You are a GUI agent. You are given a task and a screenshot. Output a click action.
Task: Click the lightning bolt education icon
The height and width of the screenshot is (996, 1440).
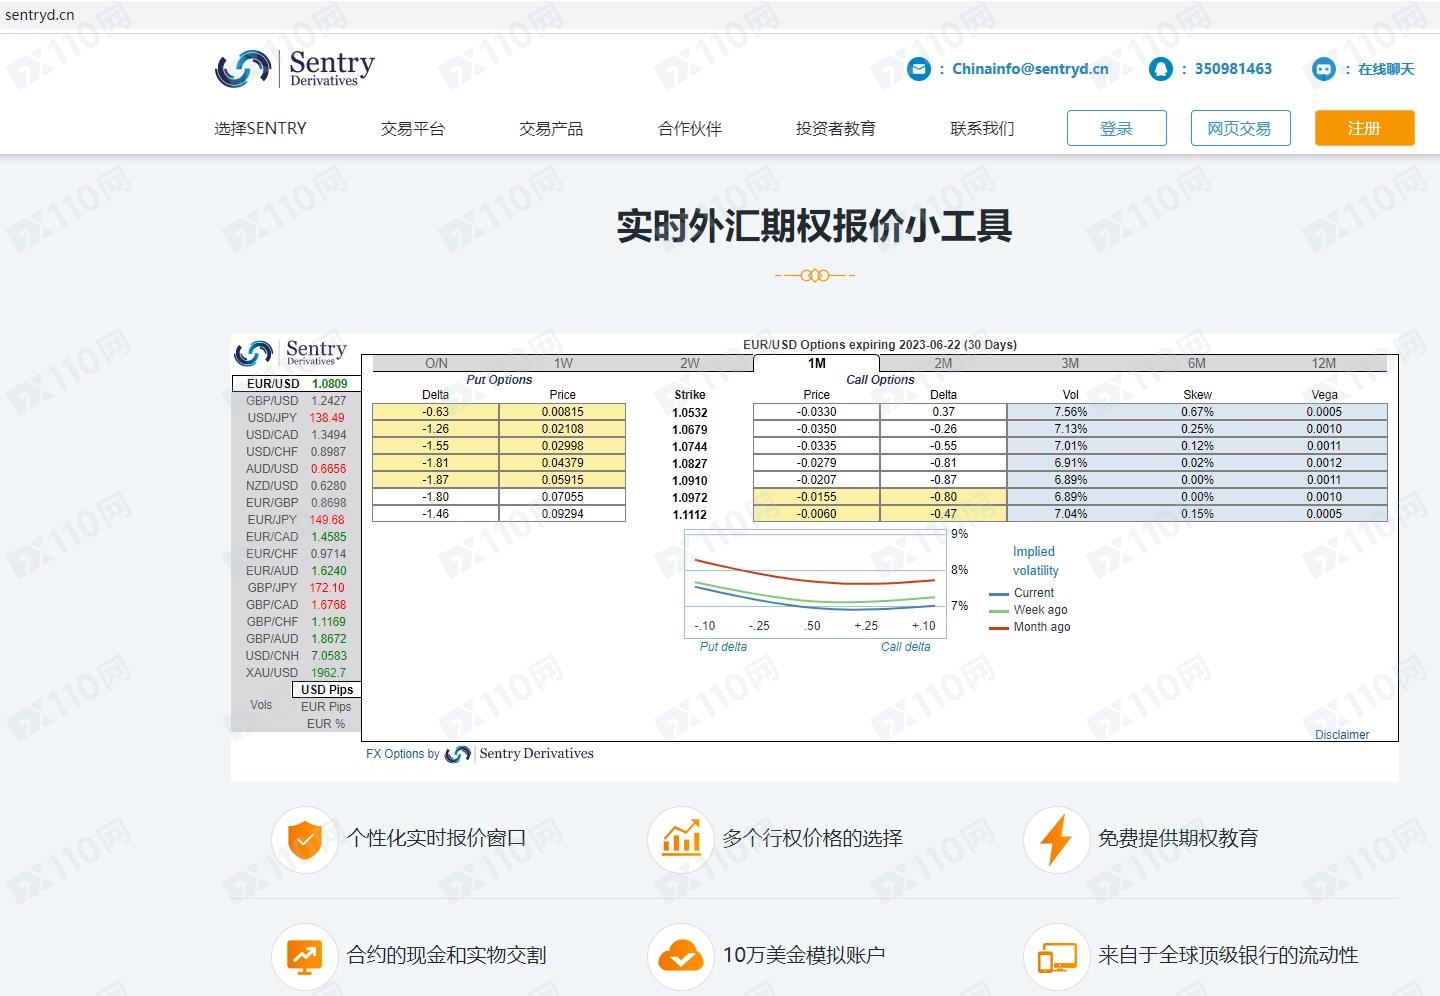click(x=1056, y=839)
